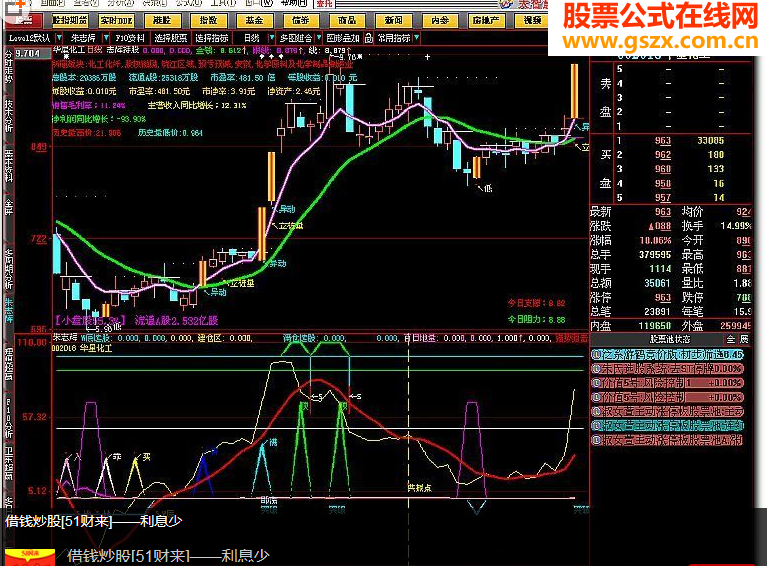Click L icon of top cyan stock pool row
The image size is (770, 566).
(x=597, y=354)
